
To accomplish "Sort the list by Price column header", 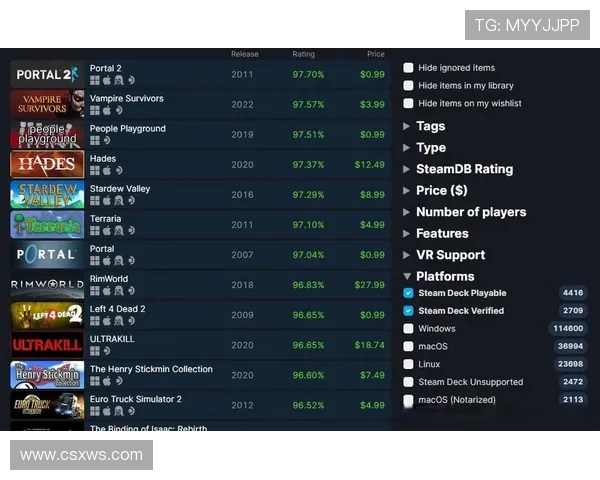I will click(x=375, y=54).
